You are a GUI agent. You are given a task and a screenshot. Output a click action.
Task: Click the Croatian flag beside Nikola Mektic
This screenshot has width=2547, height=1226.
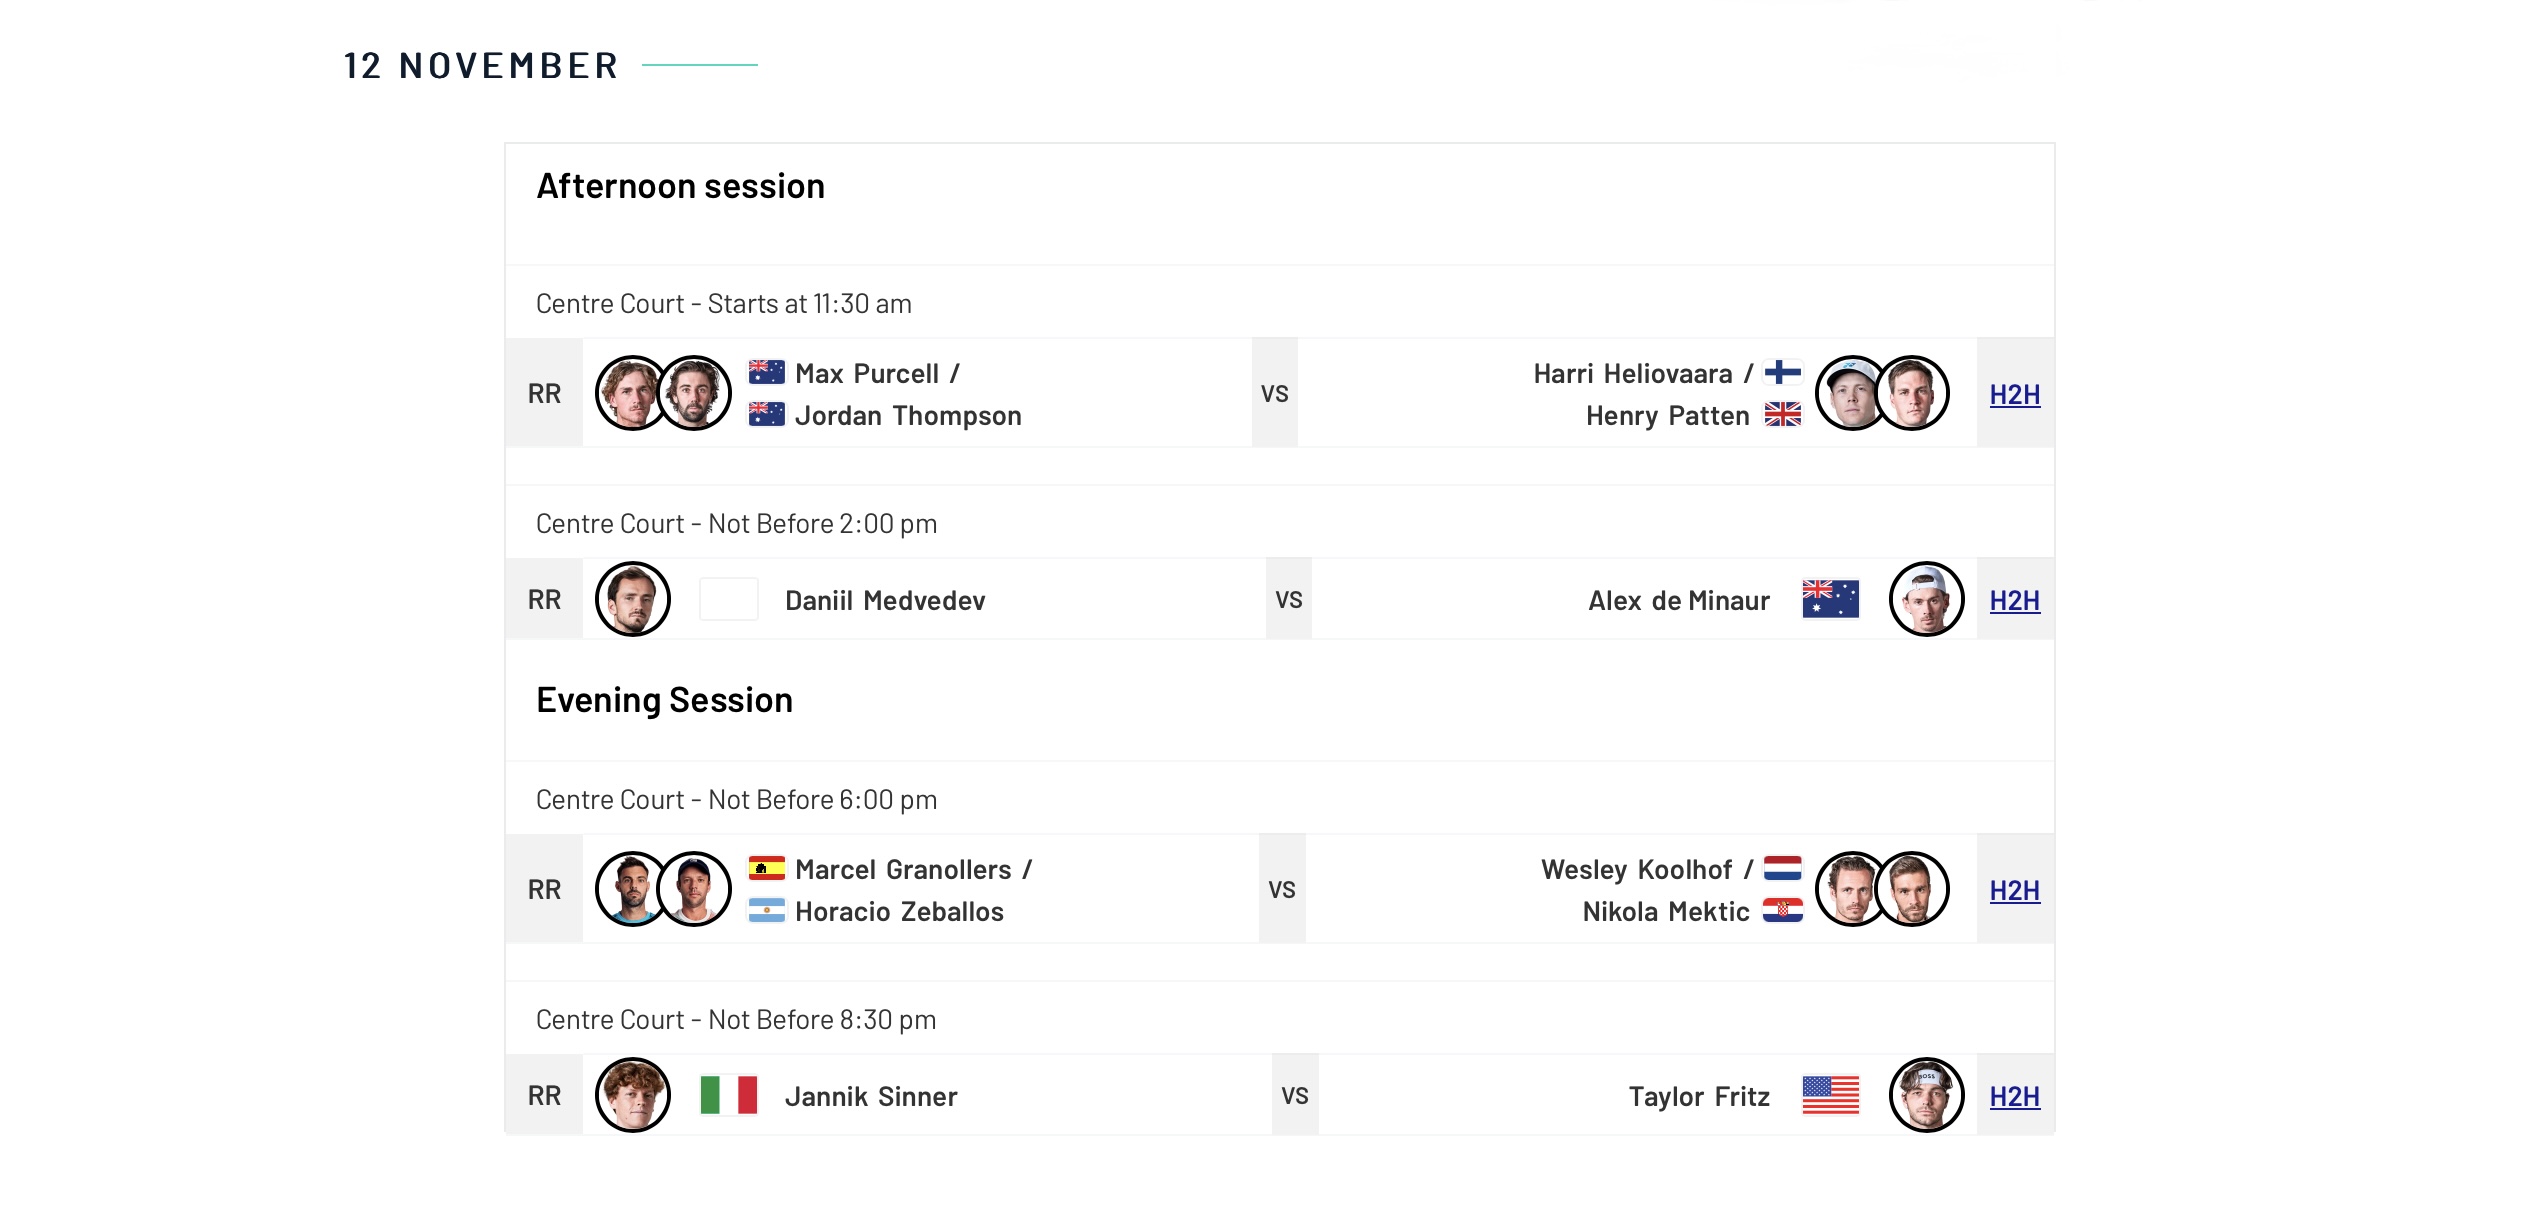tap(1782, 910)
